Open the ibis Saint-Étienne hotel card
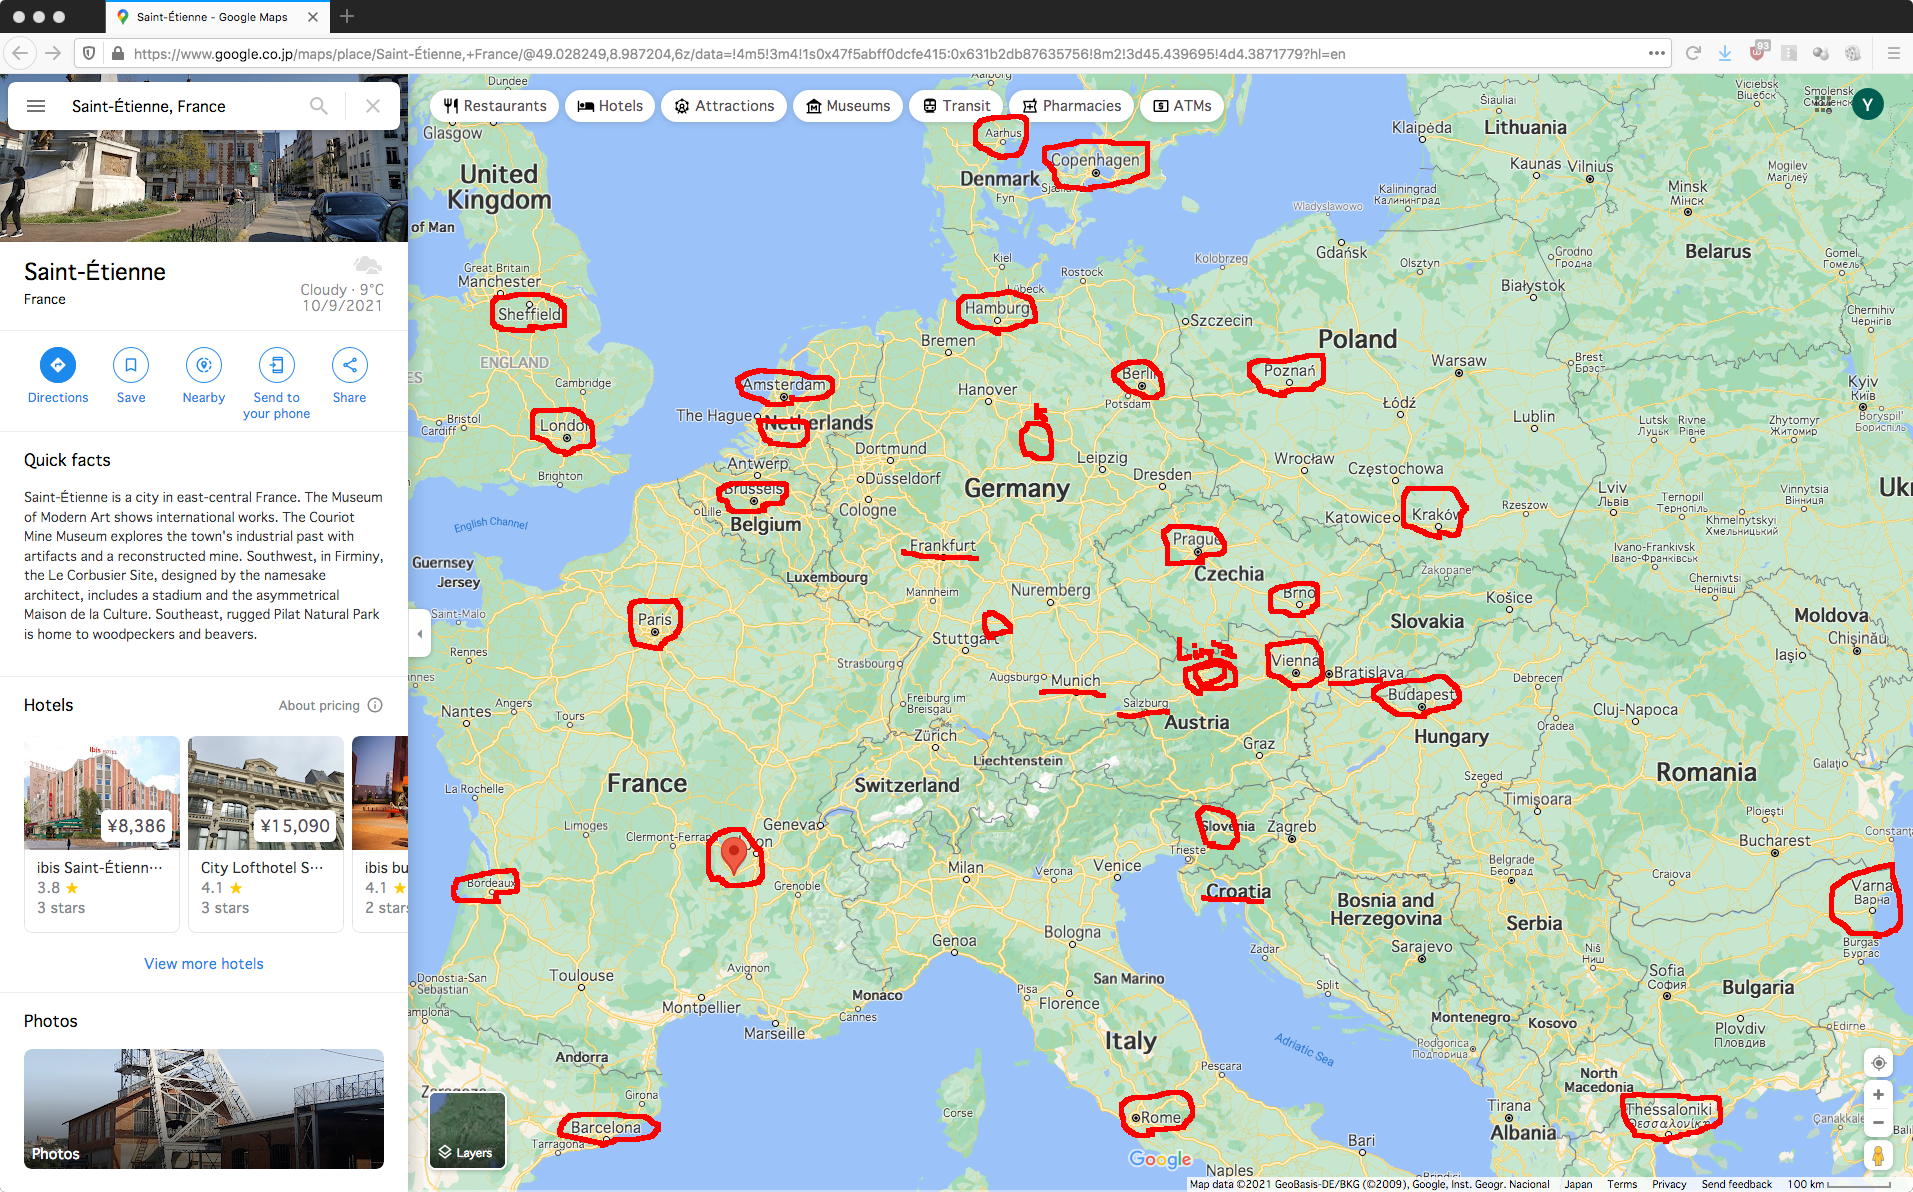The width and height of the screenshot is (1913, 1192). 102,834
